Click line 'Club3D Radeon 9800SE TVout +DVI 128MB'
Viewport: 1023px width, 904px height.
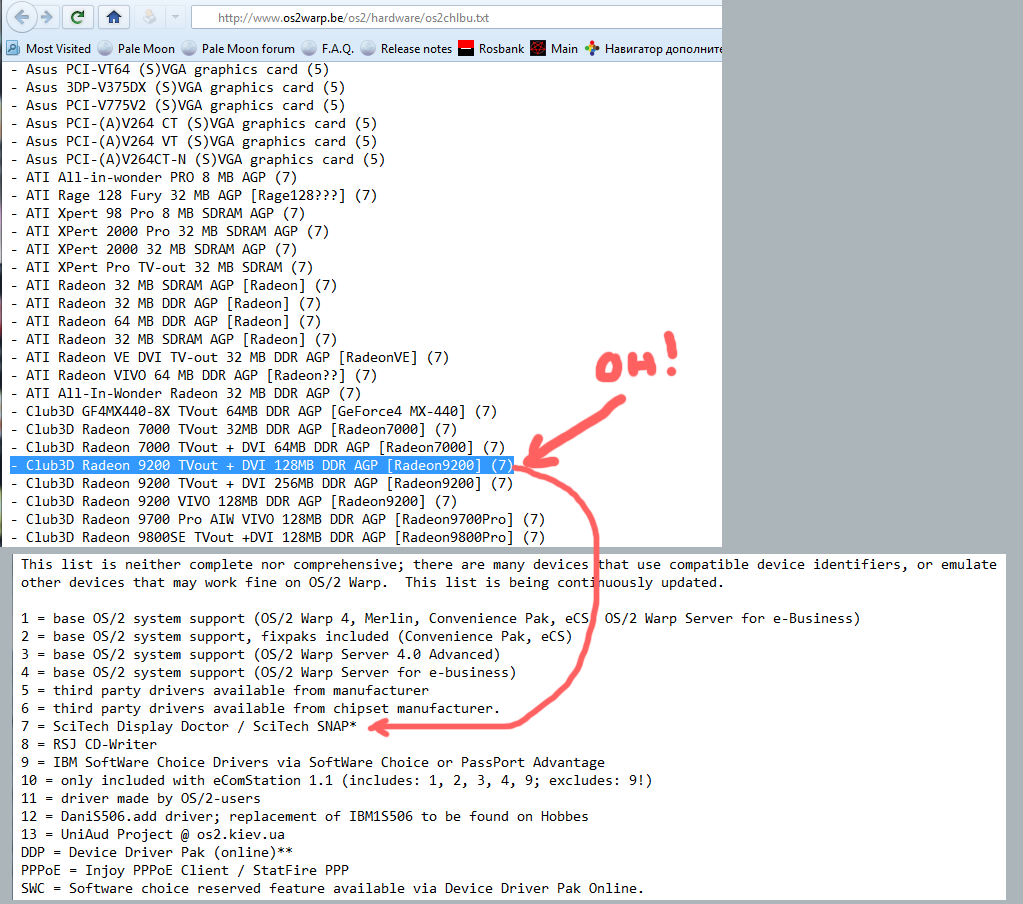pyautogui.click(x=277, y=537)
